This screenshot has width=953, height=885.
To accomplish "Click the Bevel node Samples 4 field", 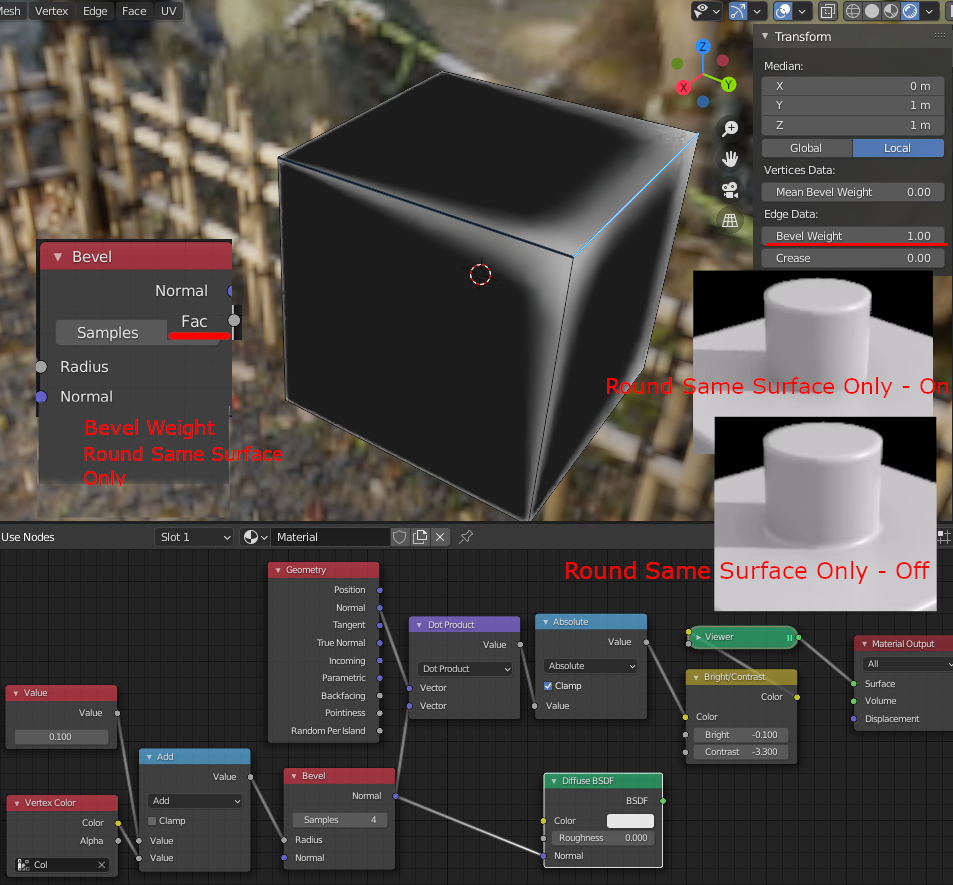I will pos(339,820).
